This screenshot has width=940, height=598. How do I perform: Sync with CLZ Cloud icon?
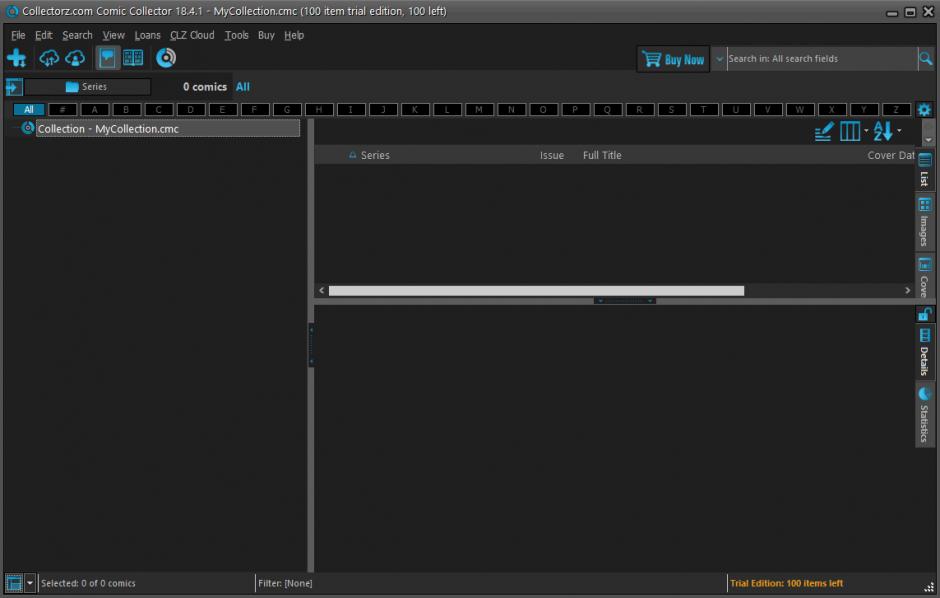pyautogui.click(x=49, y=58)
